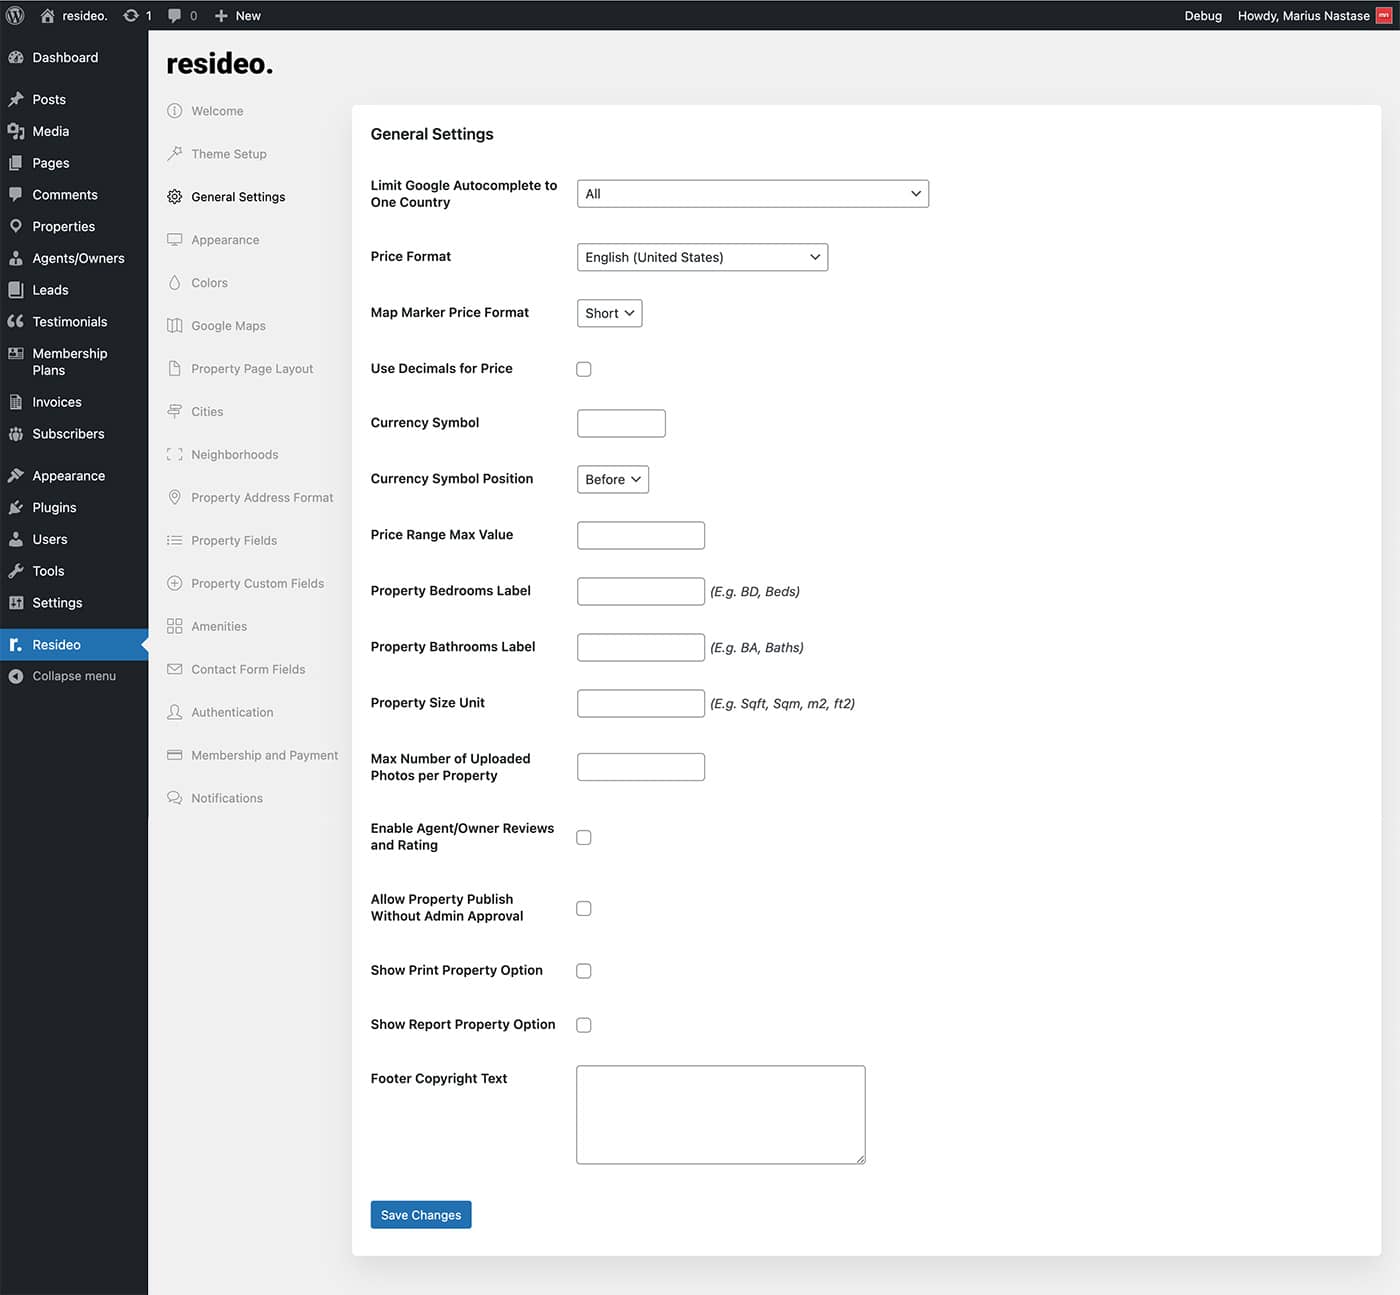The image size is (1400, 1295).
Task: Open the Price Format dropdown
Action: tap(702, 257)
